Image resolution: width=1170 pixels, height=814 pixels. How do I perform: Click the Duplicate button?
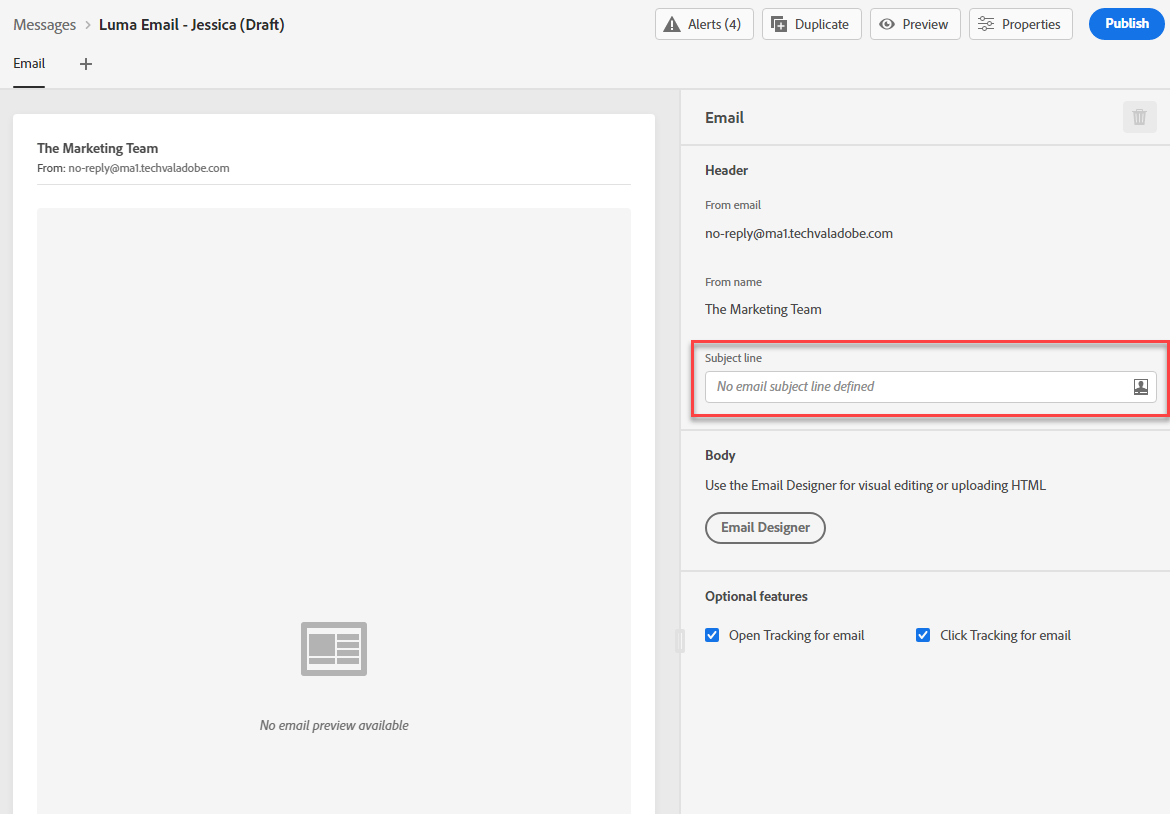[812, 25]
